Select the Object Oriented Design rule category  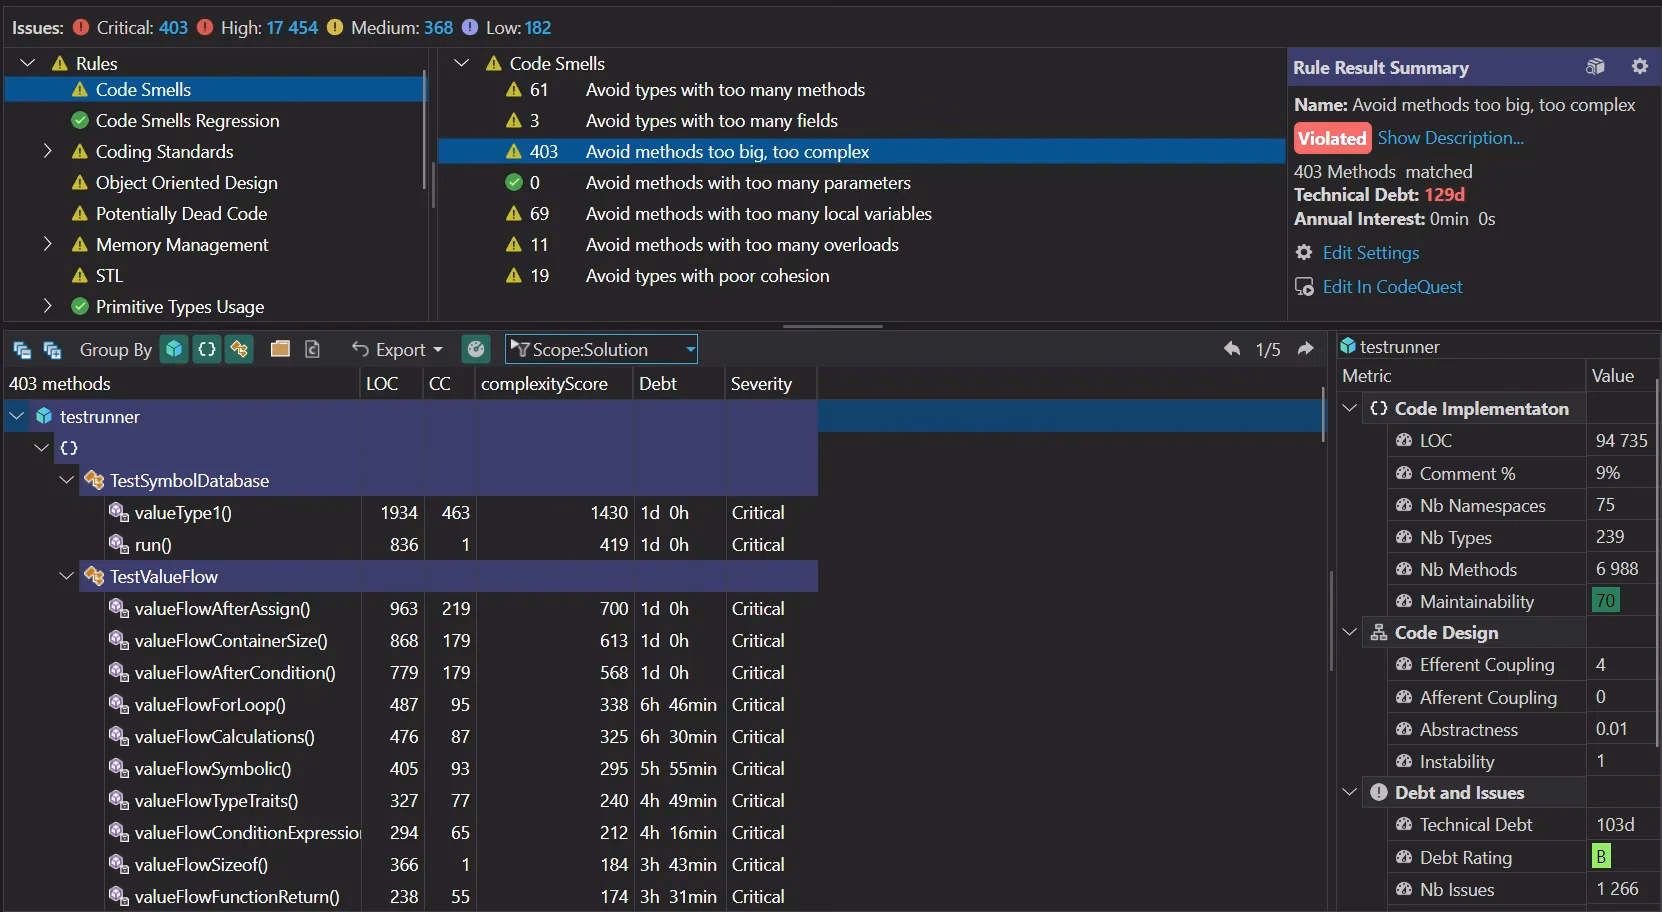click(x=186, y=183)
